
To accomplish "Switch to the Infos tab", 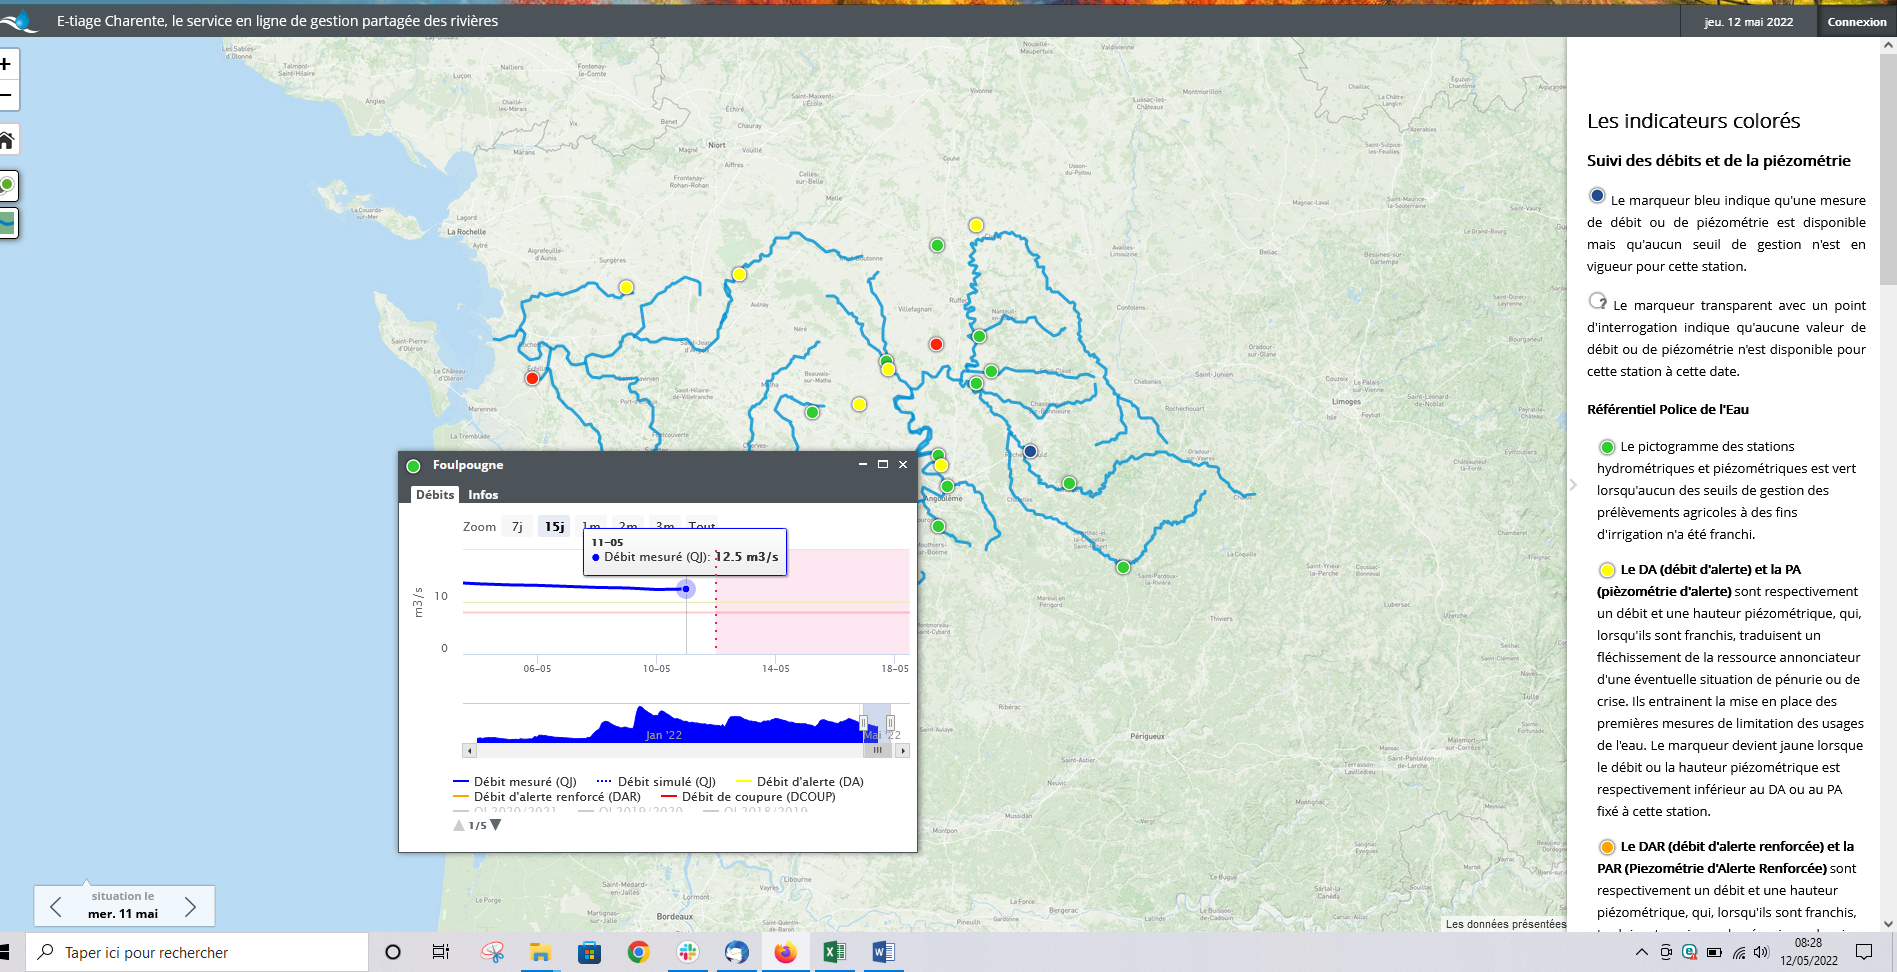I will 483,495.
